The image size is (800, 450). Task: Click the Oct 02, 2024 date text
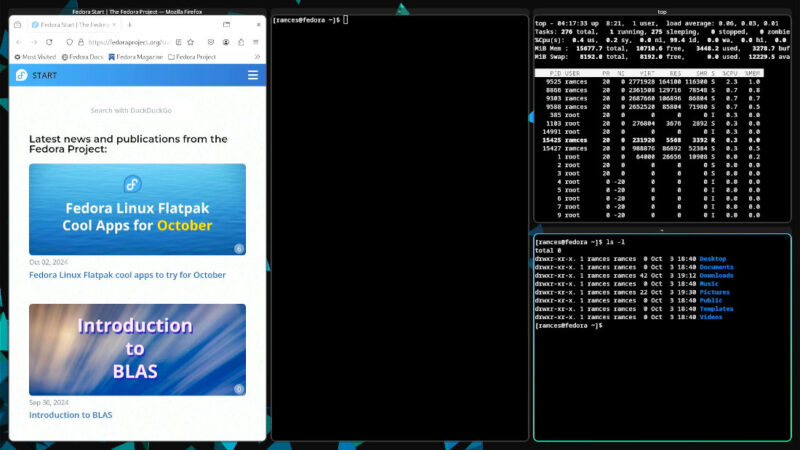pyautogui.click(x=48, y=262)
